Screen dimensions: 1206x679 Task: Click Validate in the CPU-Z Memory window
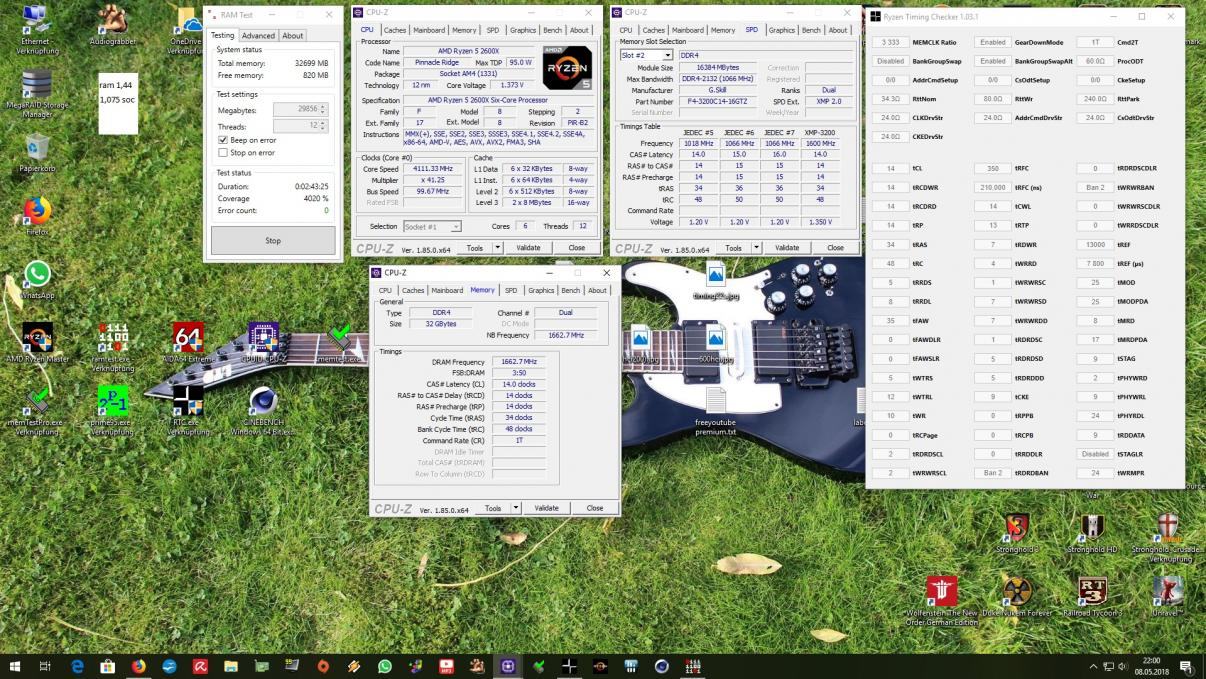pos(546,508)
